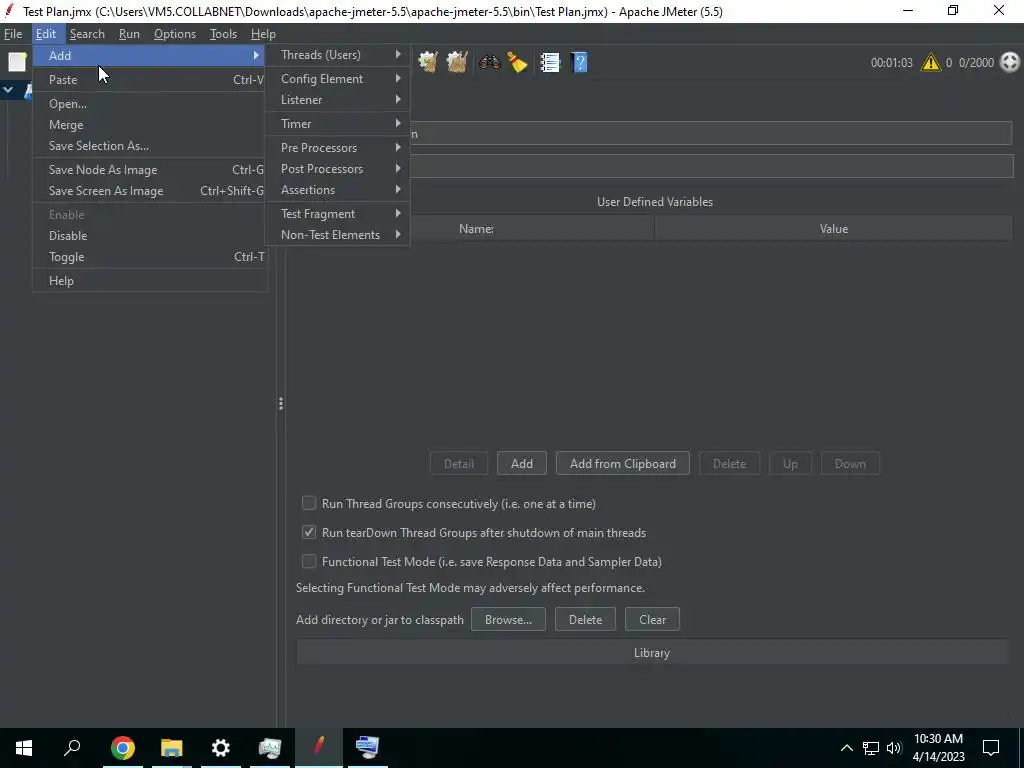Choose Save Screen As Image
The width and height of the screenshot is (1024, 768).
[150, 191]
